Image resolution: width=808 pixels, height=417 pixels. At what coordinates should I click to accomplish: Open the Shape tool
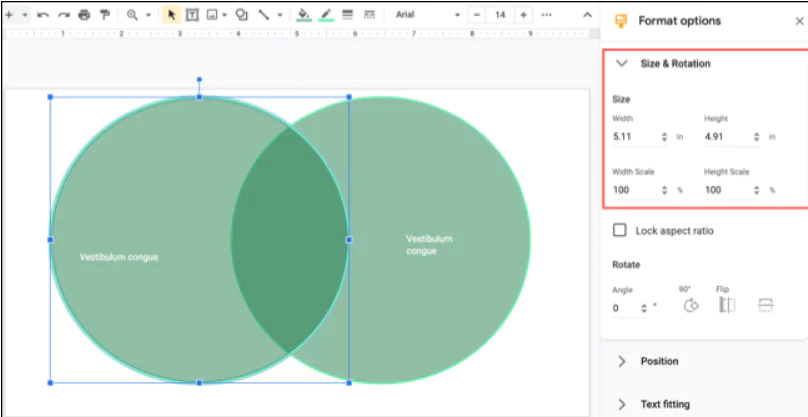(x=241, y=15)
